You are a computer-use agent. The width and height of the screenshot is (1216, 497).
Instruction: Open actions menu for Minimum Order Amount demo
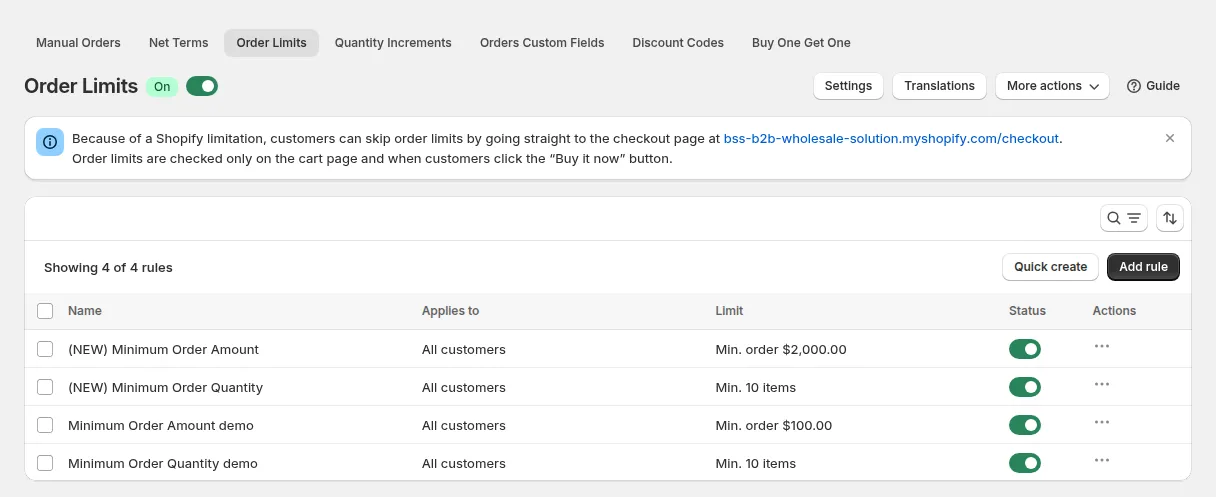tap(1102, 422)
